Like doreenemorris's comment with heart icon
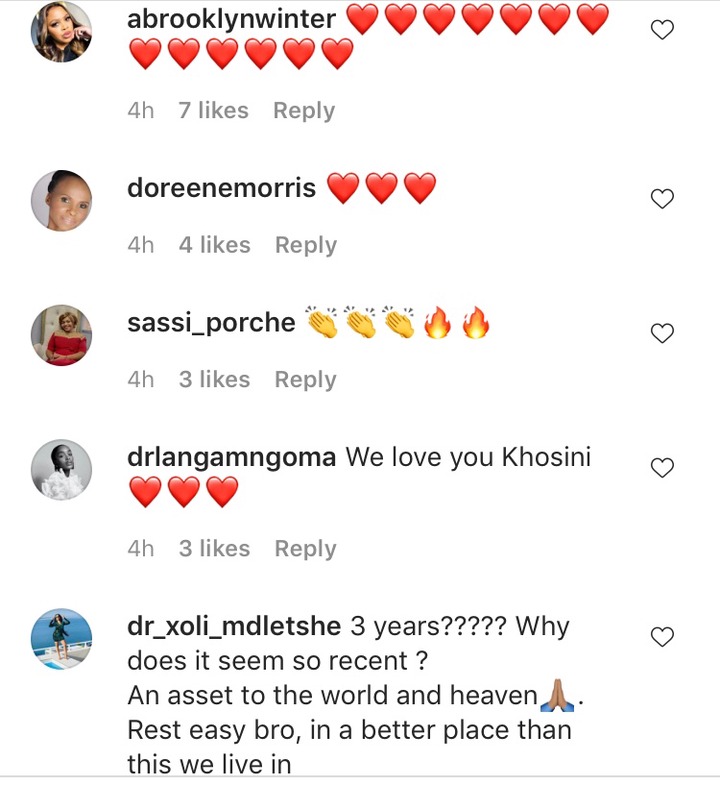 coord(662,199)
